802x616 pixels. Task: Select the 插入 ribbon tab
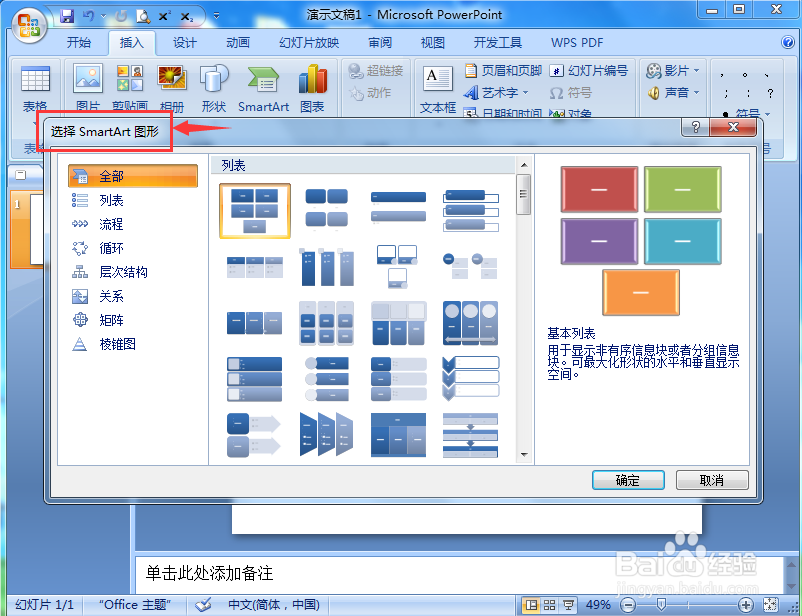pyautogui.click(x=132, y=43)
